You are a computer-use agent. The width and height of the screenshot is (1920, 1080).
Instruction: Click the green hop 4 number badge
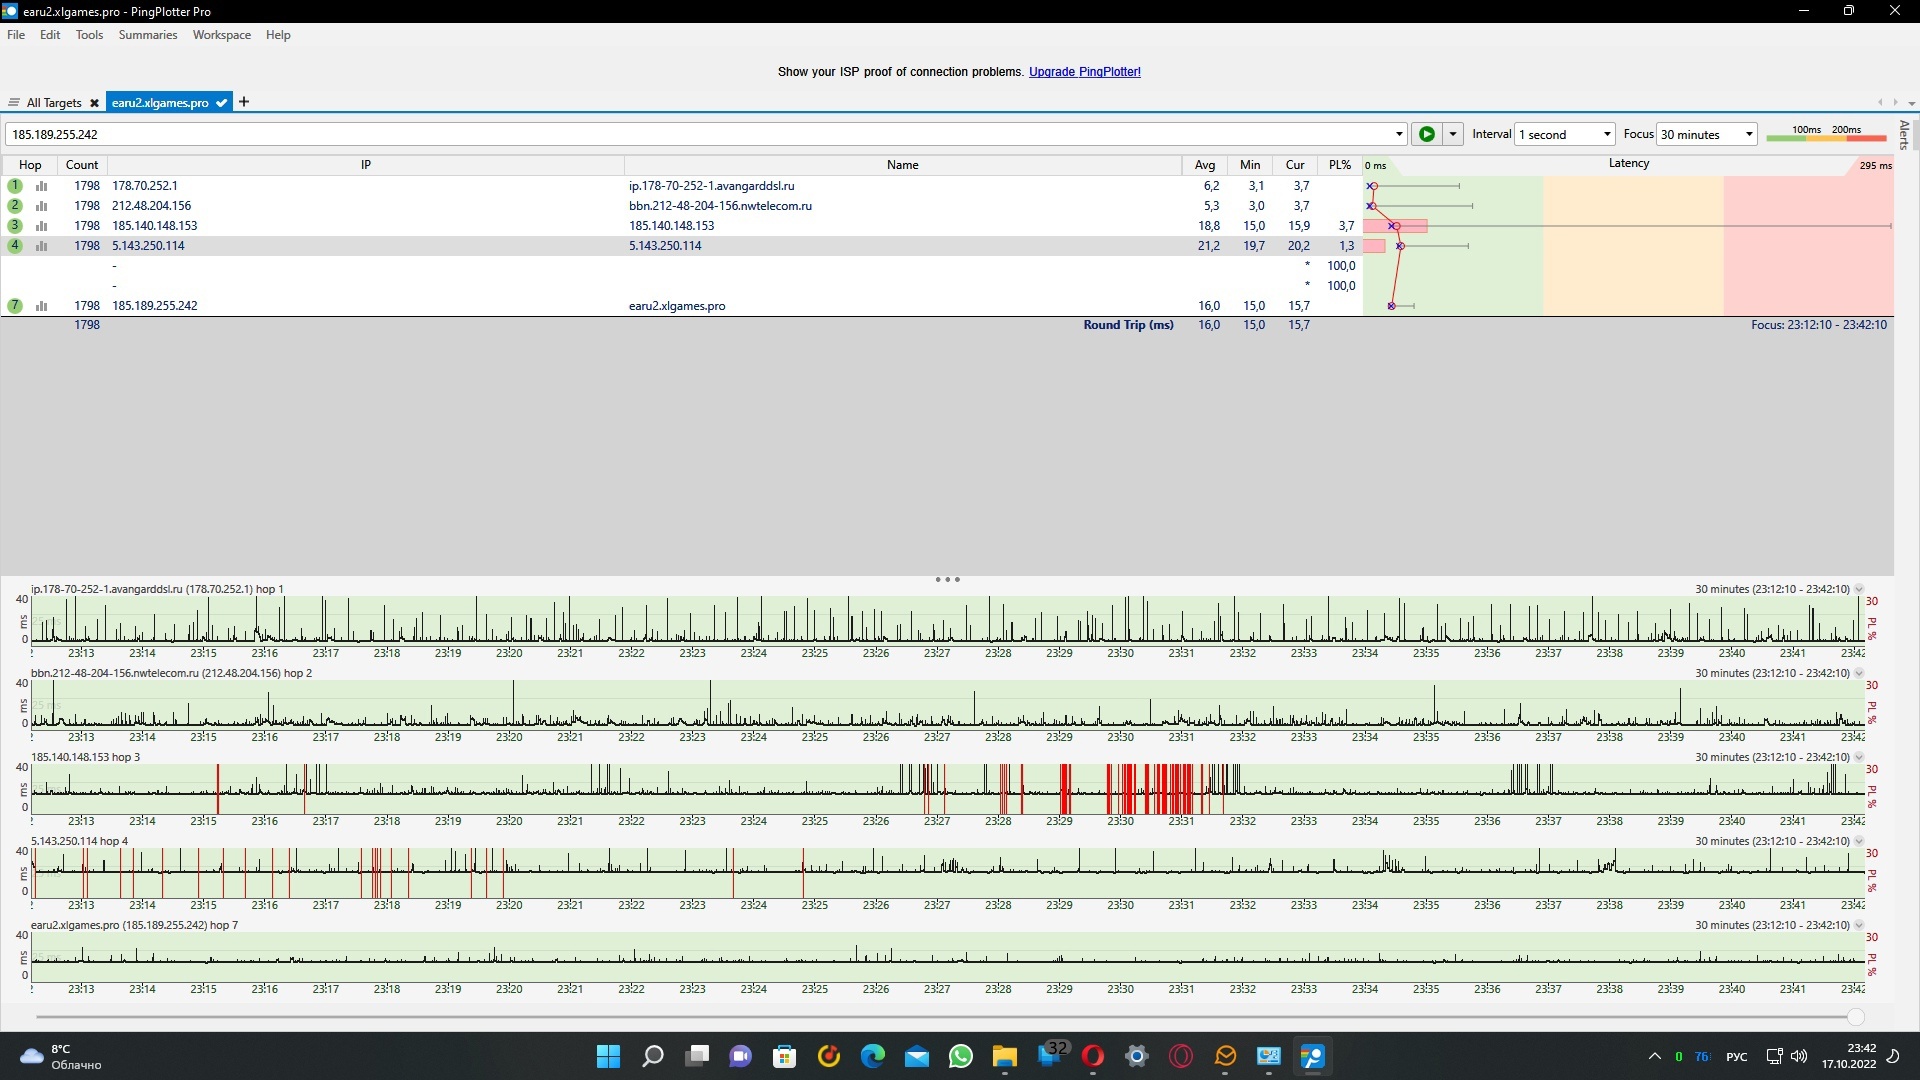(x=15, y=246)
